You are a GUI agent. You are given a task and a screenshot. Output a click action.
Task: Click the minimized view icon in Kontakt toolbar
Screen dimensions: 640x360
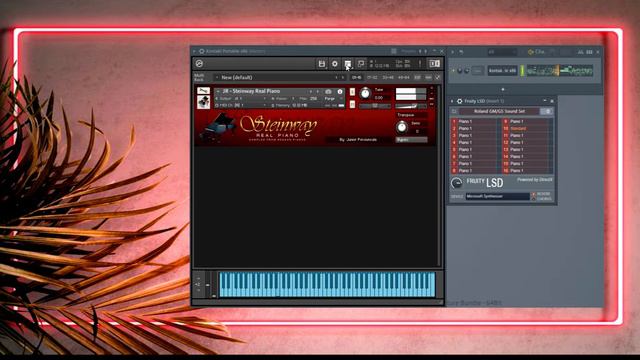[x=361, y=64]
